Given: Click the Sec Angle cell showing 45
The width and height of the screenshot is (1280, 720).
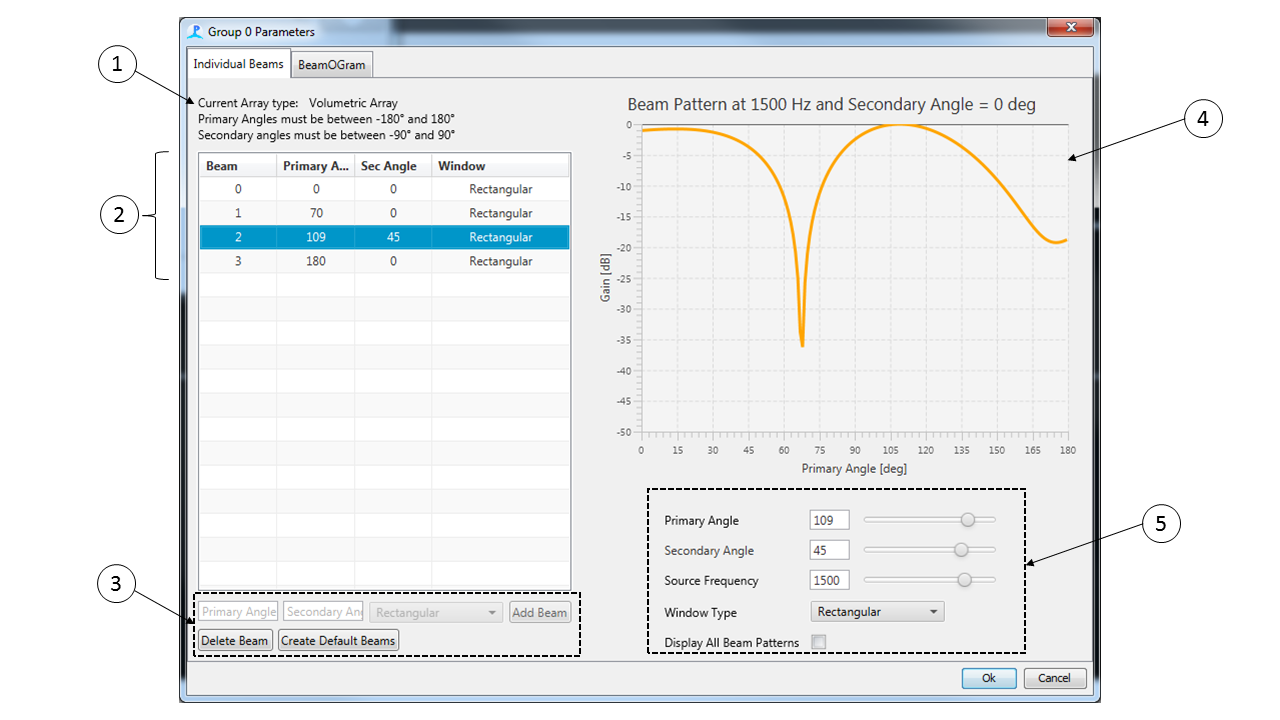Looking at the screenshot, I should 393,237.
